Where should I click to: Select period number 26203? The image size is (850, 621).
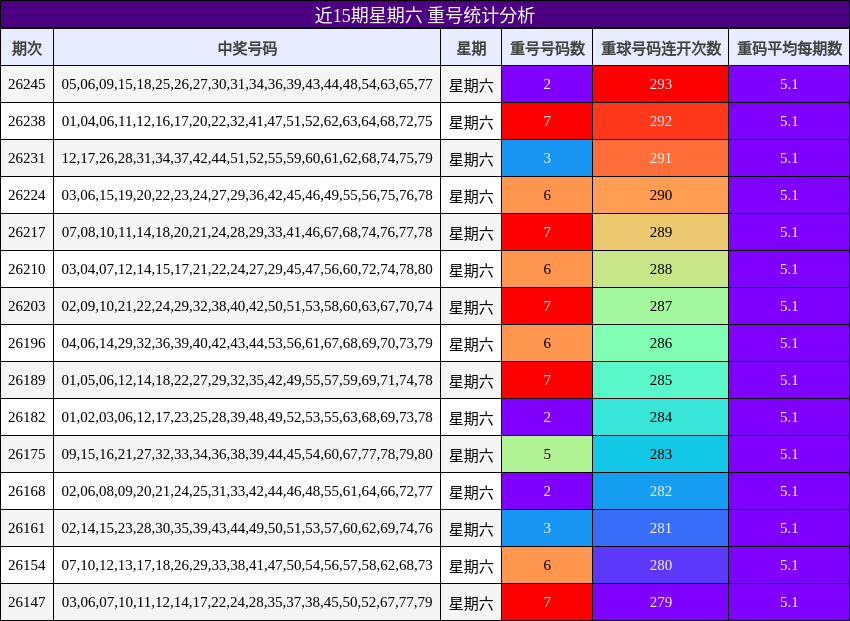[x=27, y=306]
